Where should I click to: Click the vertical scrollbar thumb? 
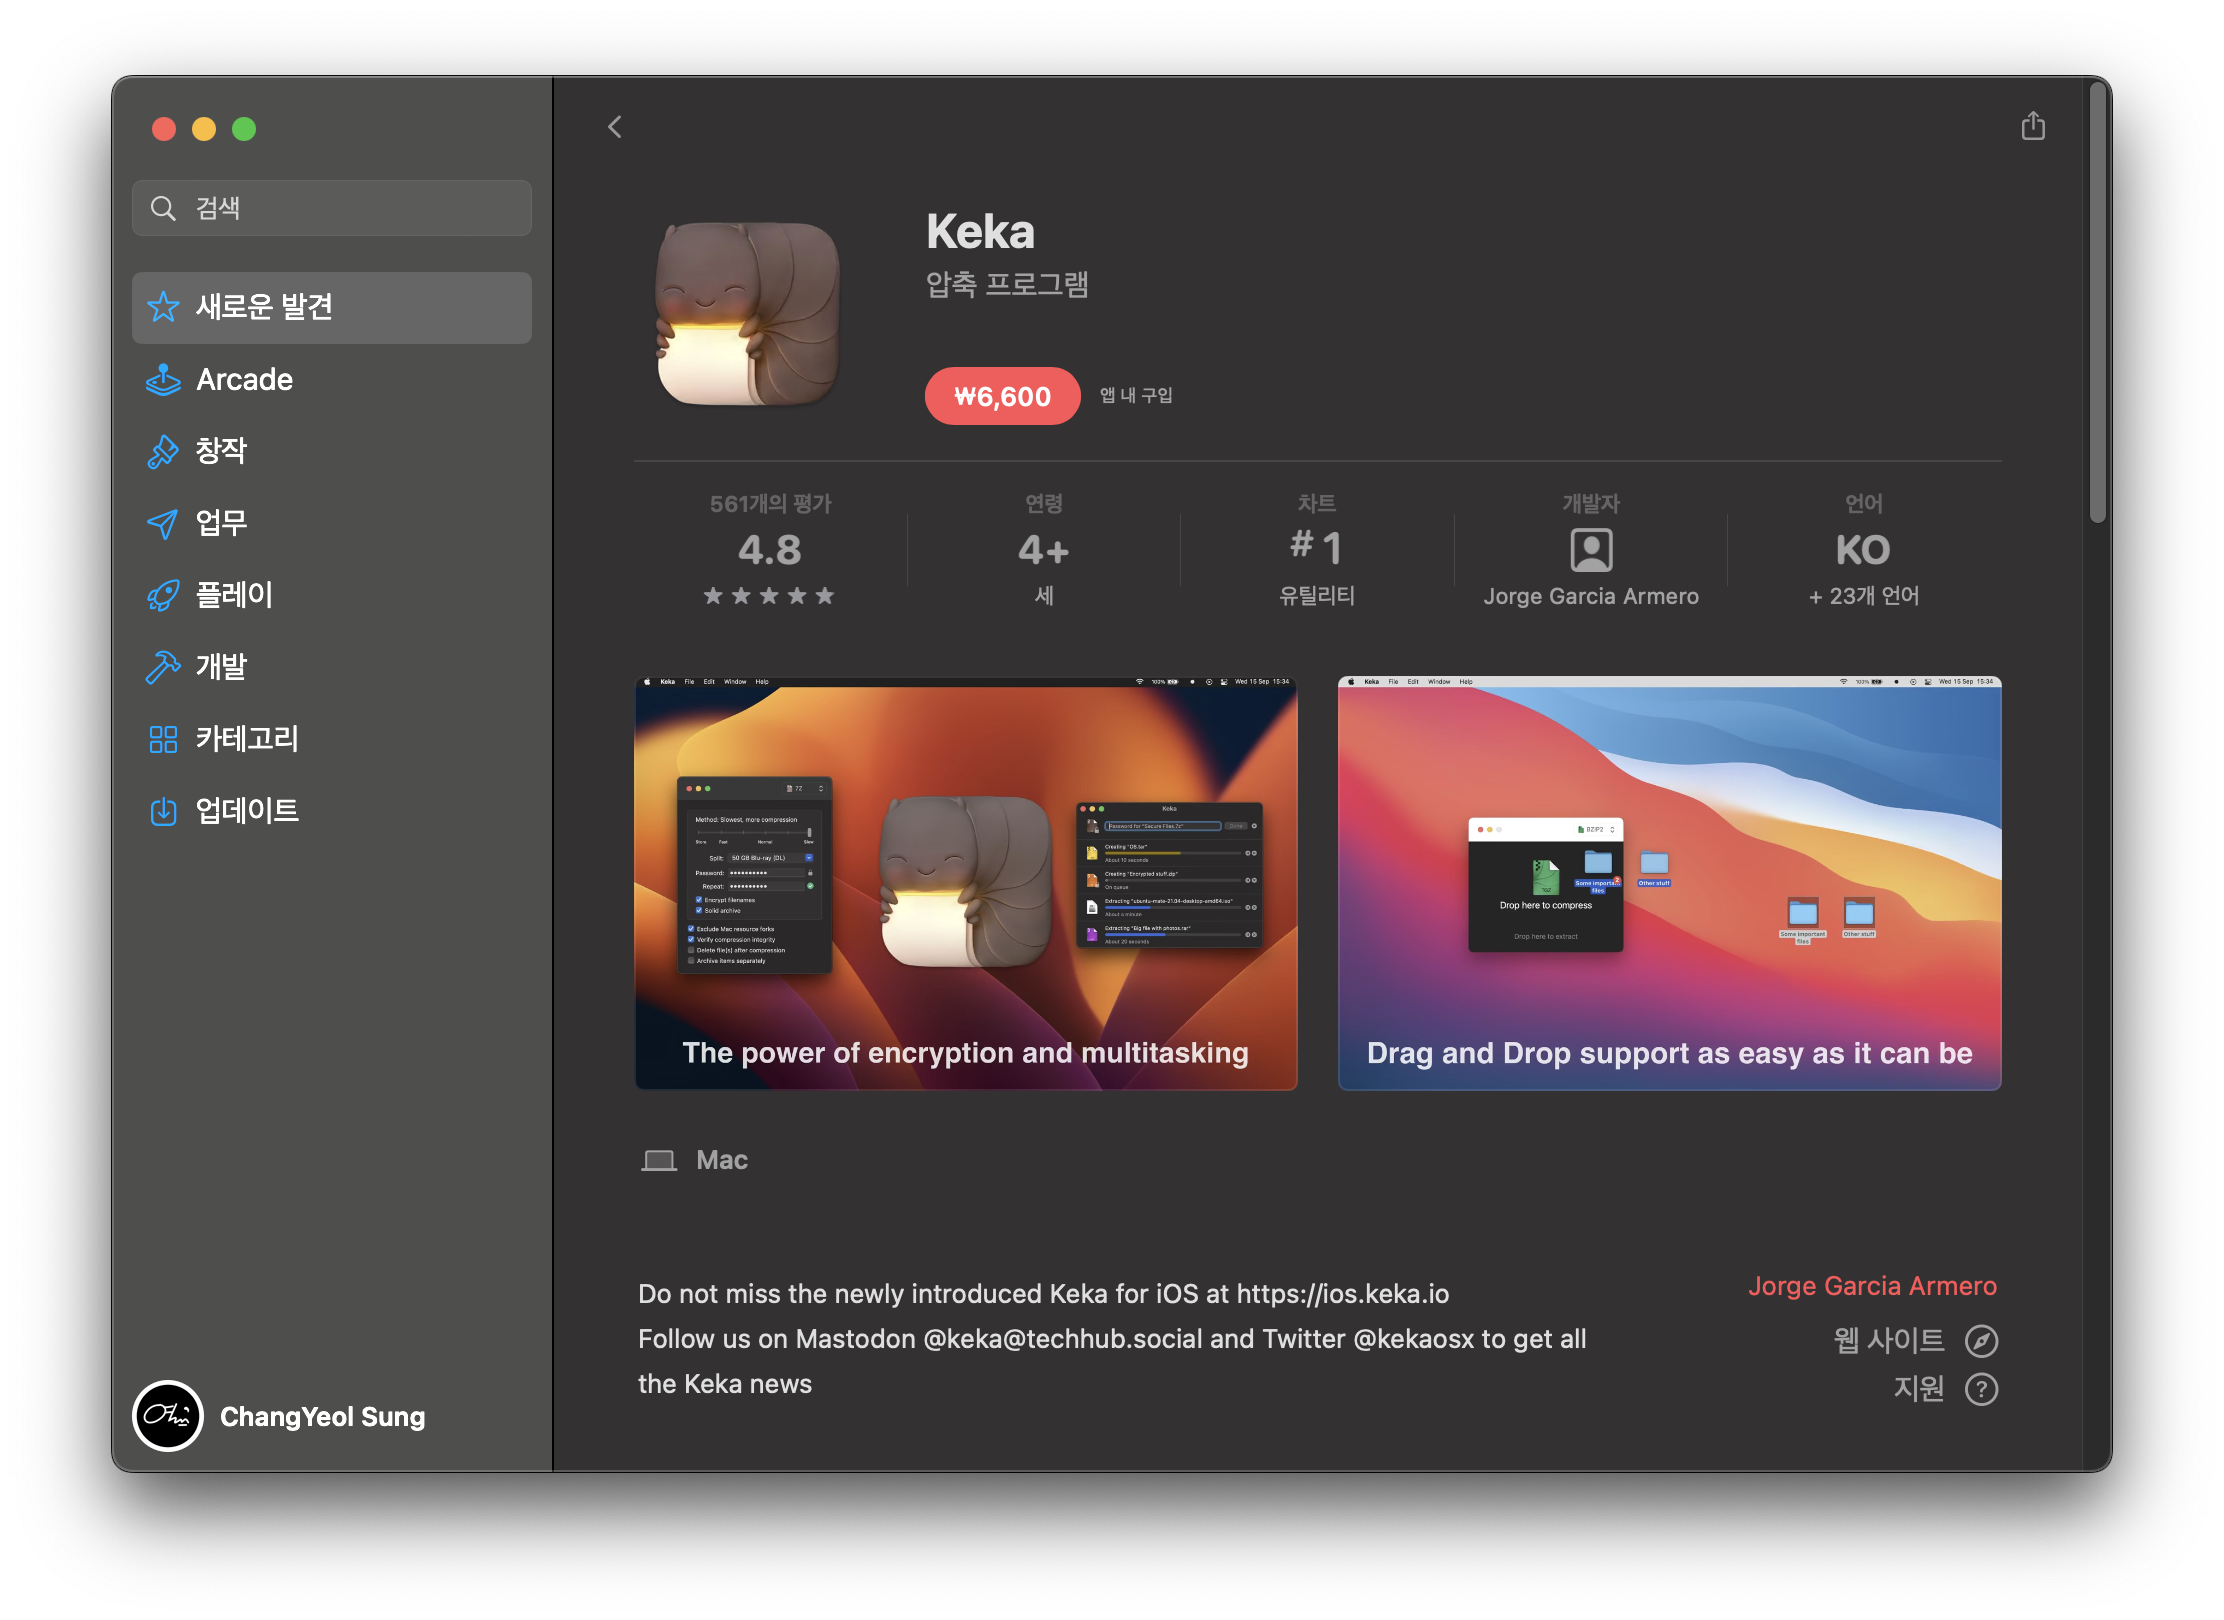point(2097,300)
